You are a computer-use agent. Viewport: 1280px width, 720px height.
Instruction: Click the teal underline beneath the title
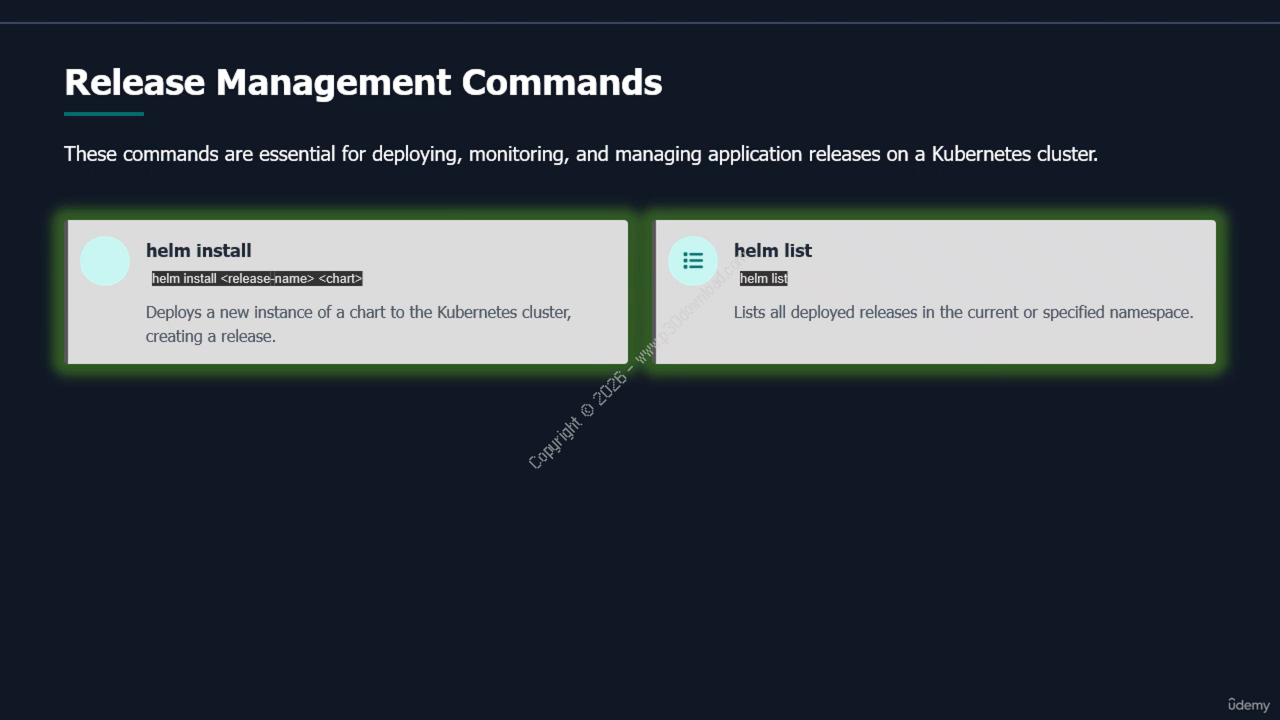coord(104,114)
